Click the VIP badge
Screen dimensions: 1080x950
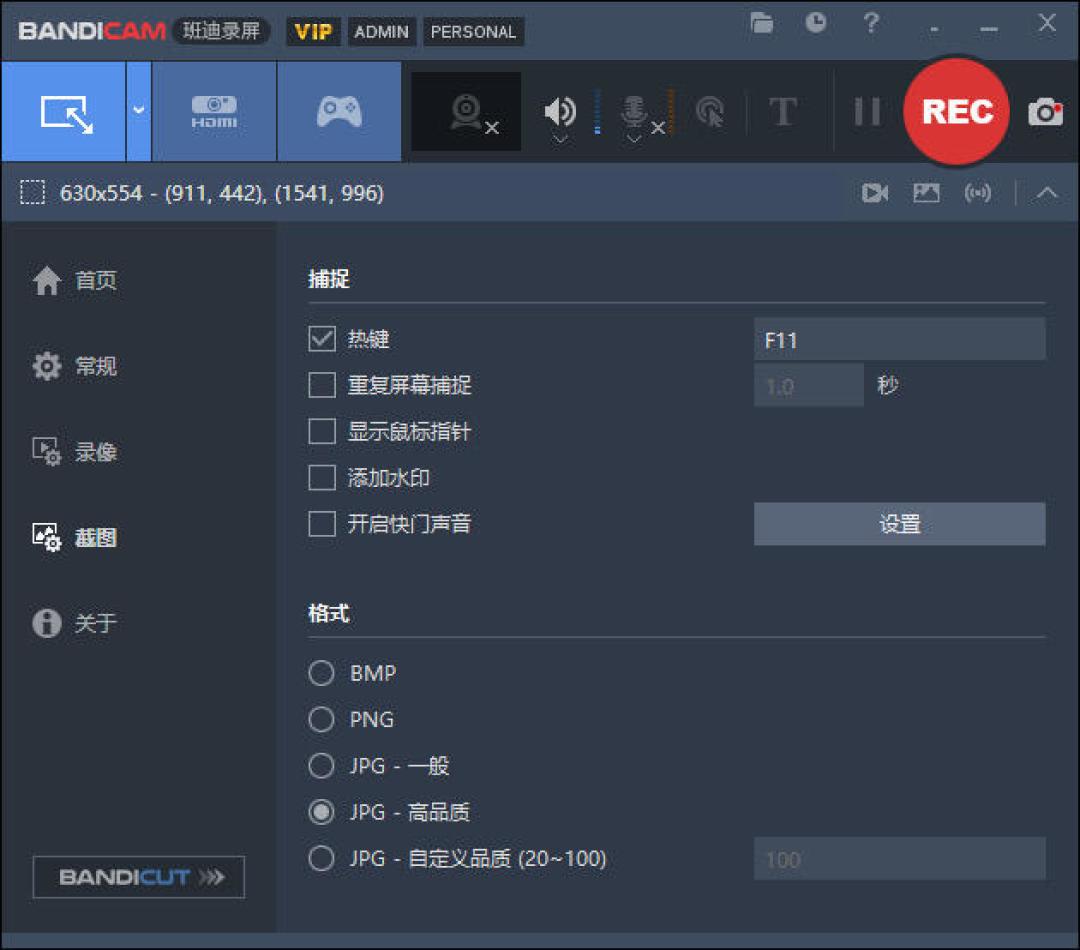313,32
